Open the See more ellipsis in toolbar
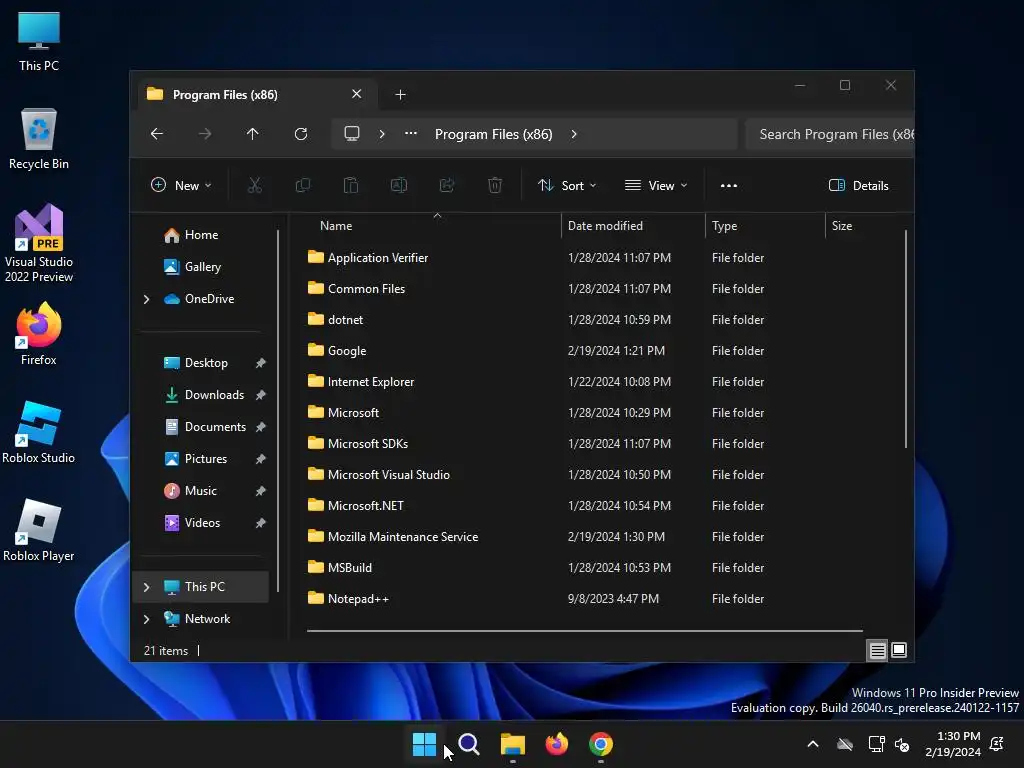 [729, 185]
